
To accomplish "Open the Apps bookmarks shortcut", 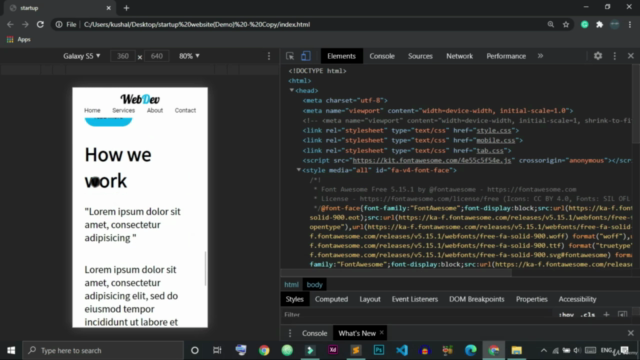I will [19, 39].
